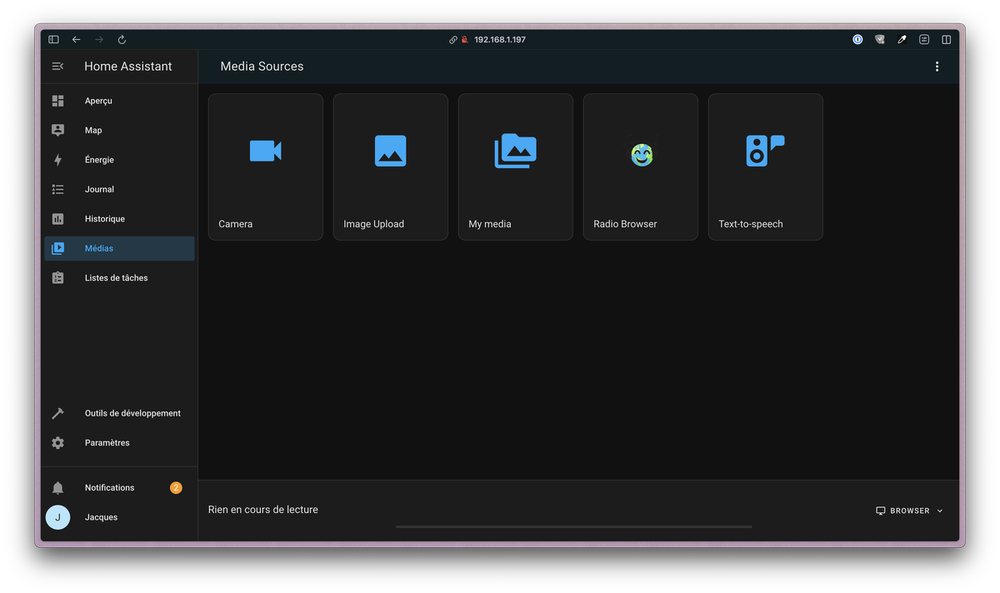
Task: Click the insecure lock icon
Action: [465, 40]
